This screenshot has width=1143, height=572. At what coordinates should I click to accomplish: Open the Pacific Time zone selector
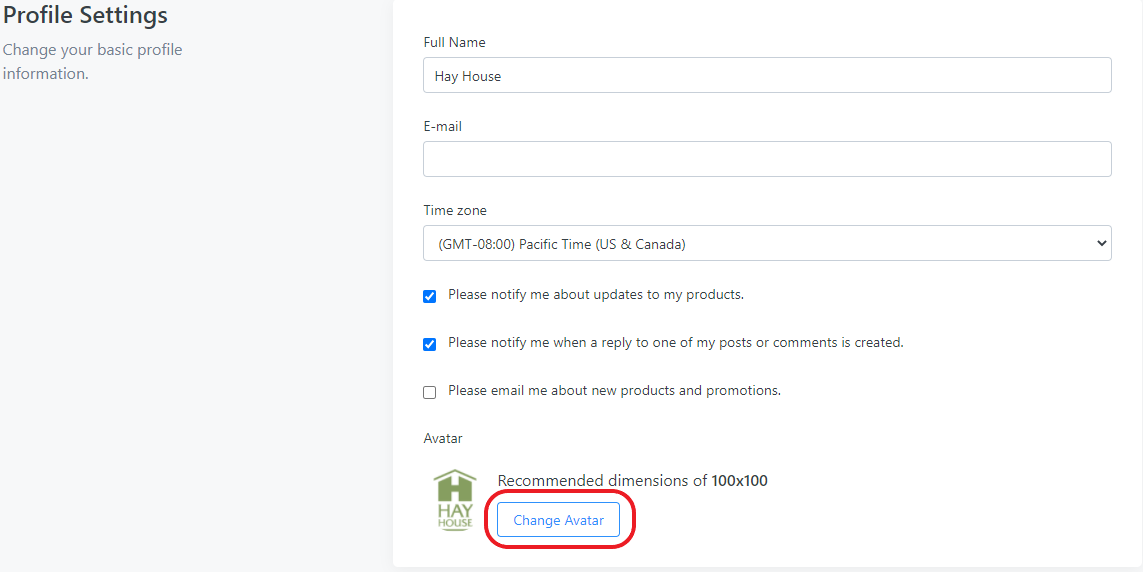(x=766, y=243)
